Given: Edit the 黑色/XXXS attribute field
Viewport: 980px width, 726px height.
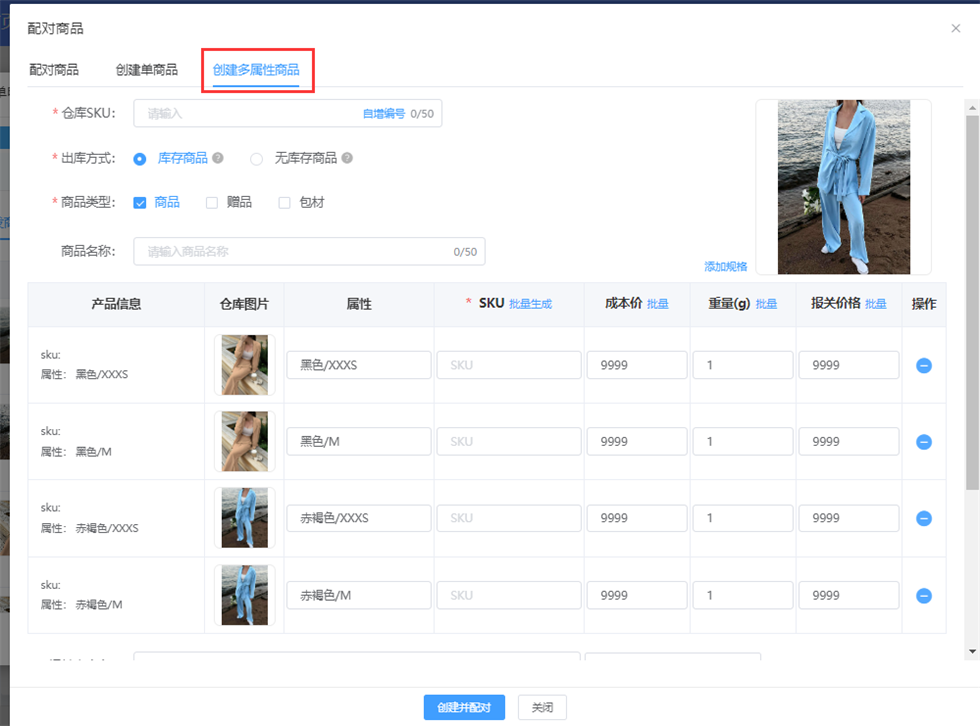Looking at the screenshot, I should point(359,365).
